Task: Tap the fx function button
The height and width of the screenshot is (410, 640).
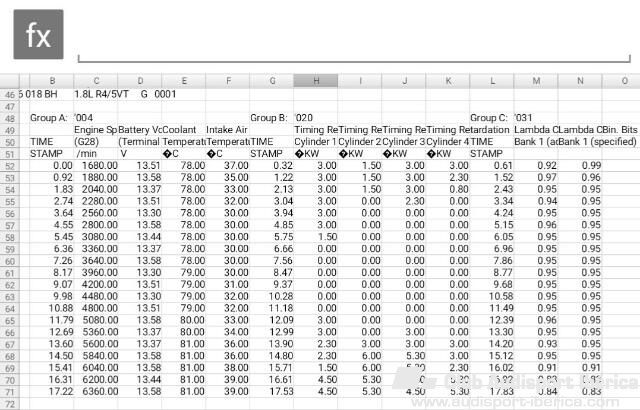Action: tap(38, 35)
